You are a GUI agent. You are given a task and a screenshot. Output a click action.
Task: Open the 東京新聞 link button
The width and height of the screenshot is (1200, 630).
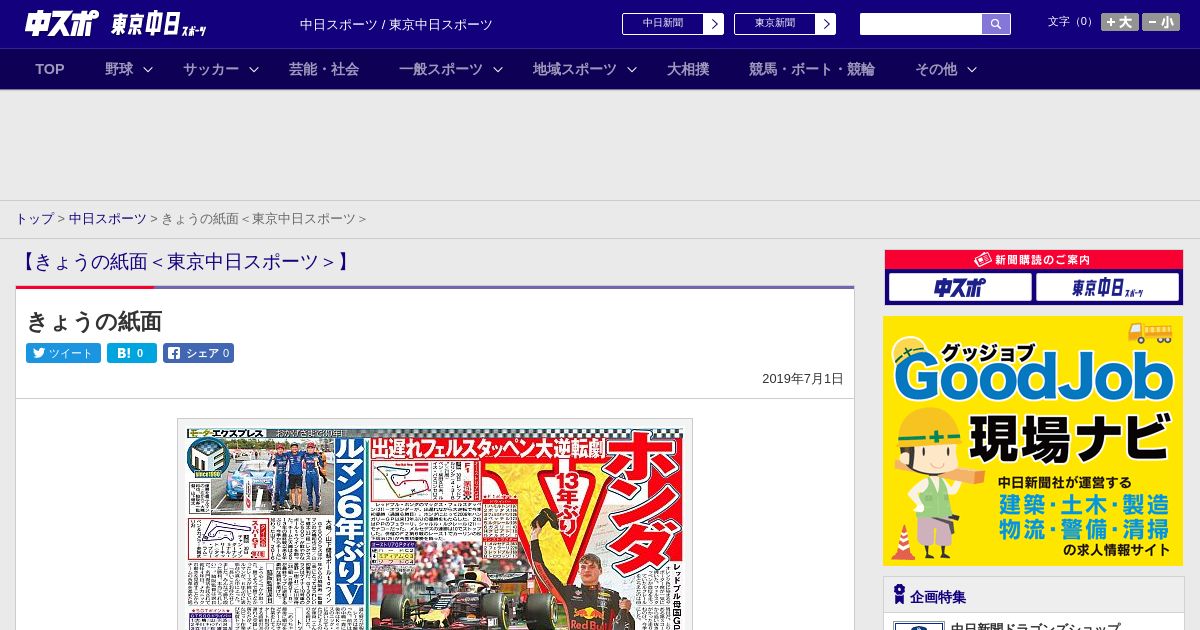click(775, 24)
